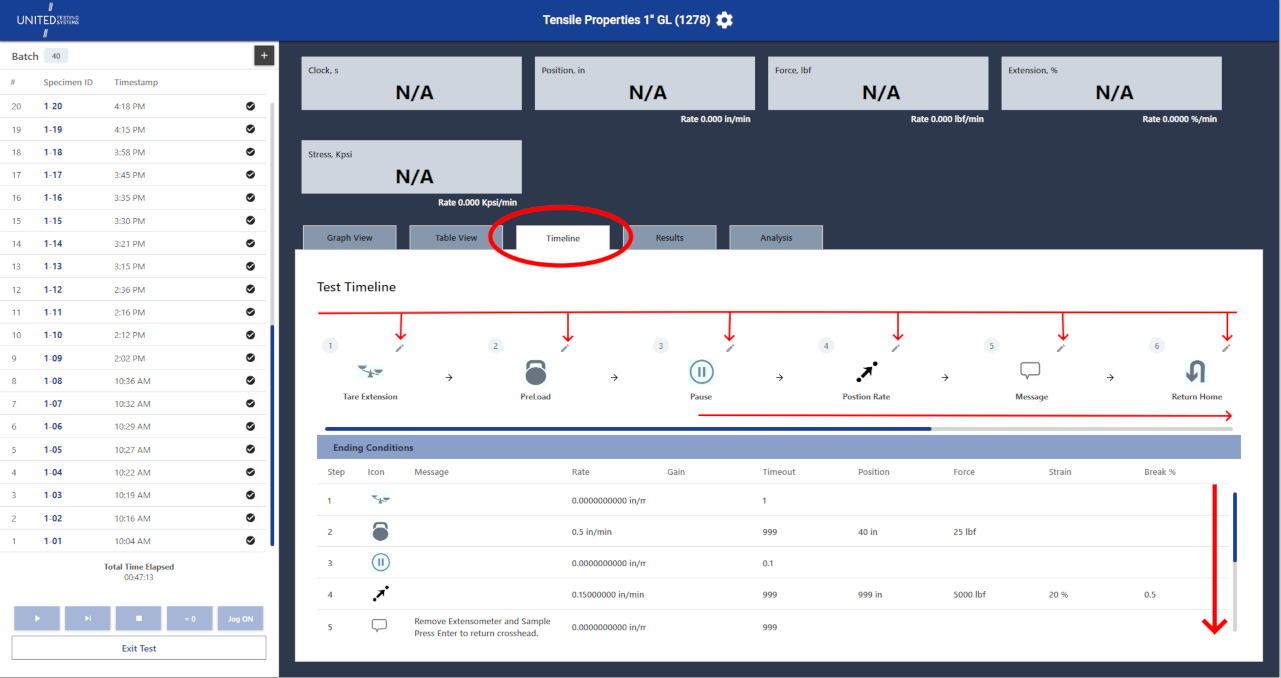Select the Postion Rate step icon in timeline
Viewport: 1281px width, 678px height.
coord(866,372)
